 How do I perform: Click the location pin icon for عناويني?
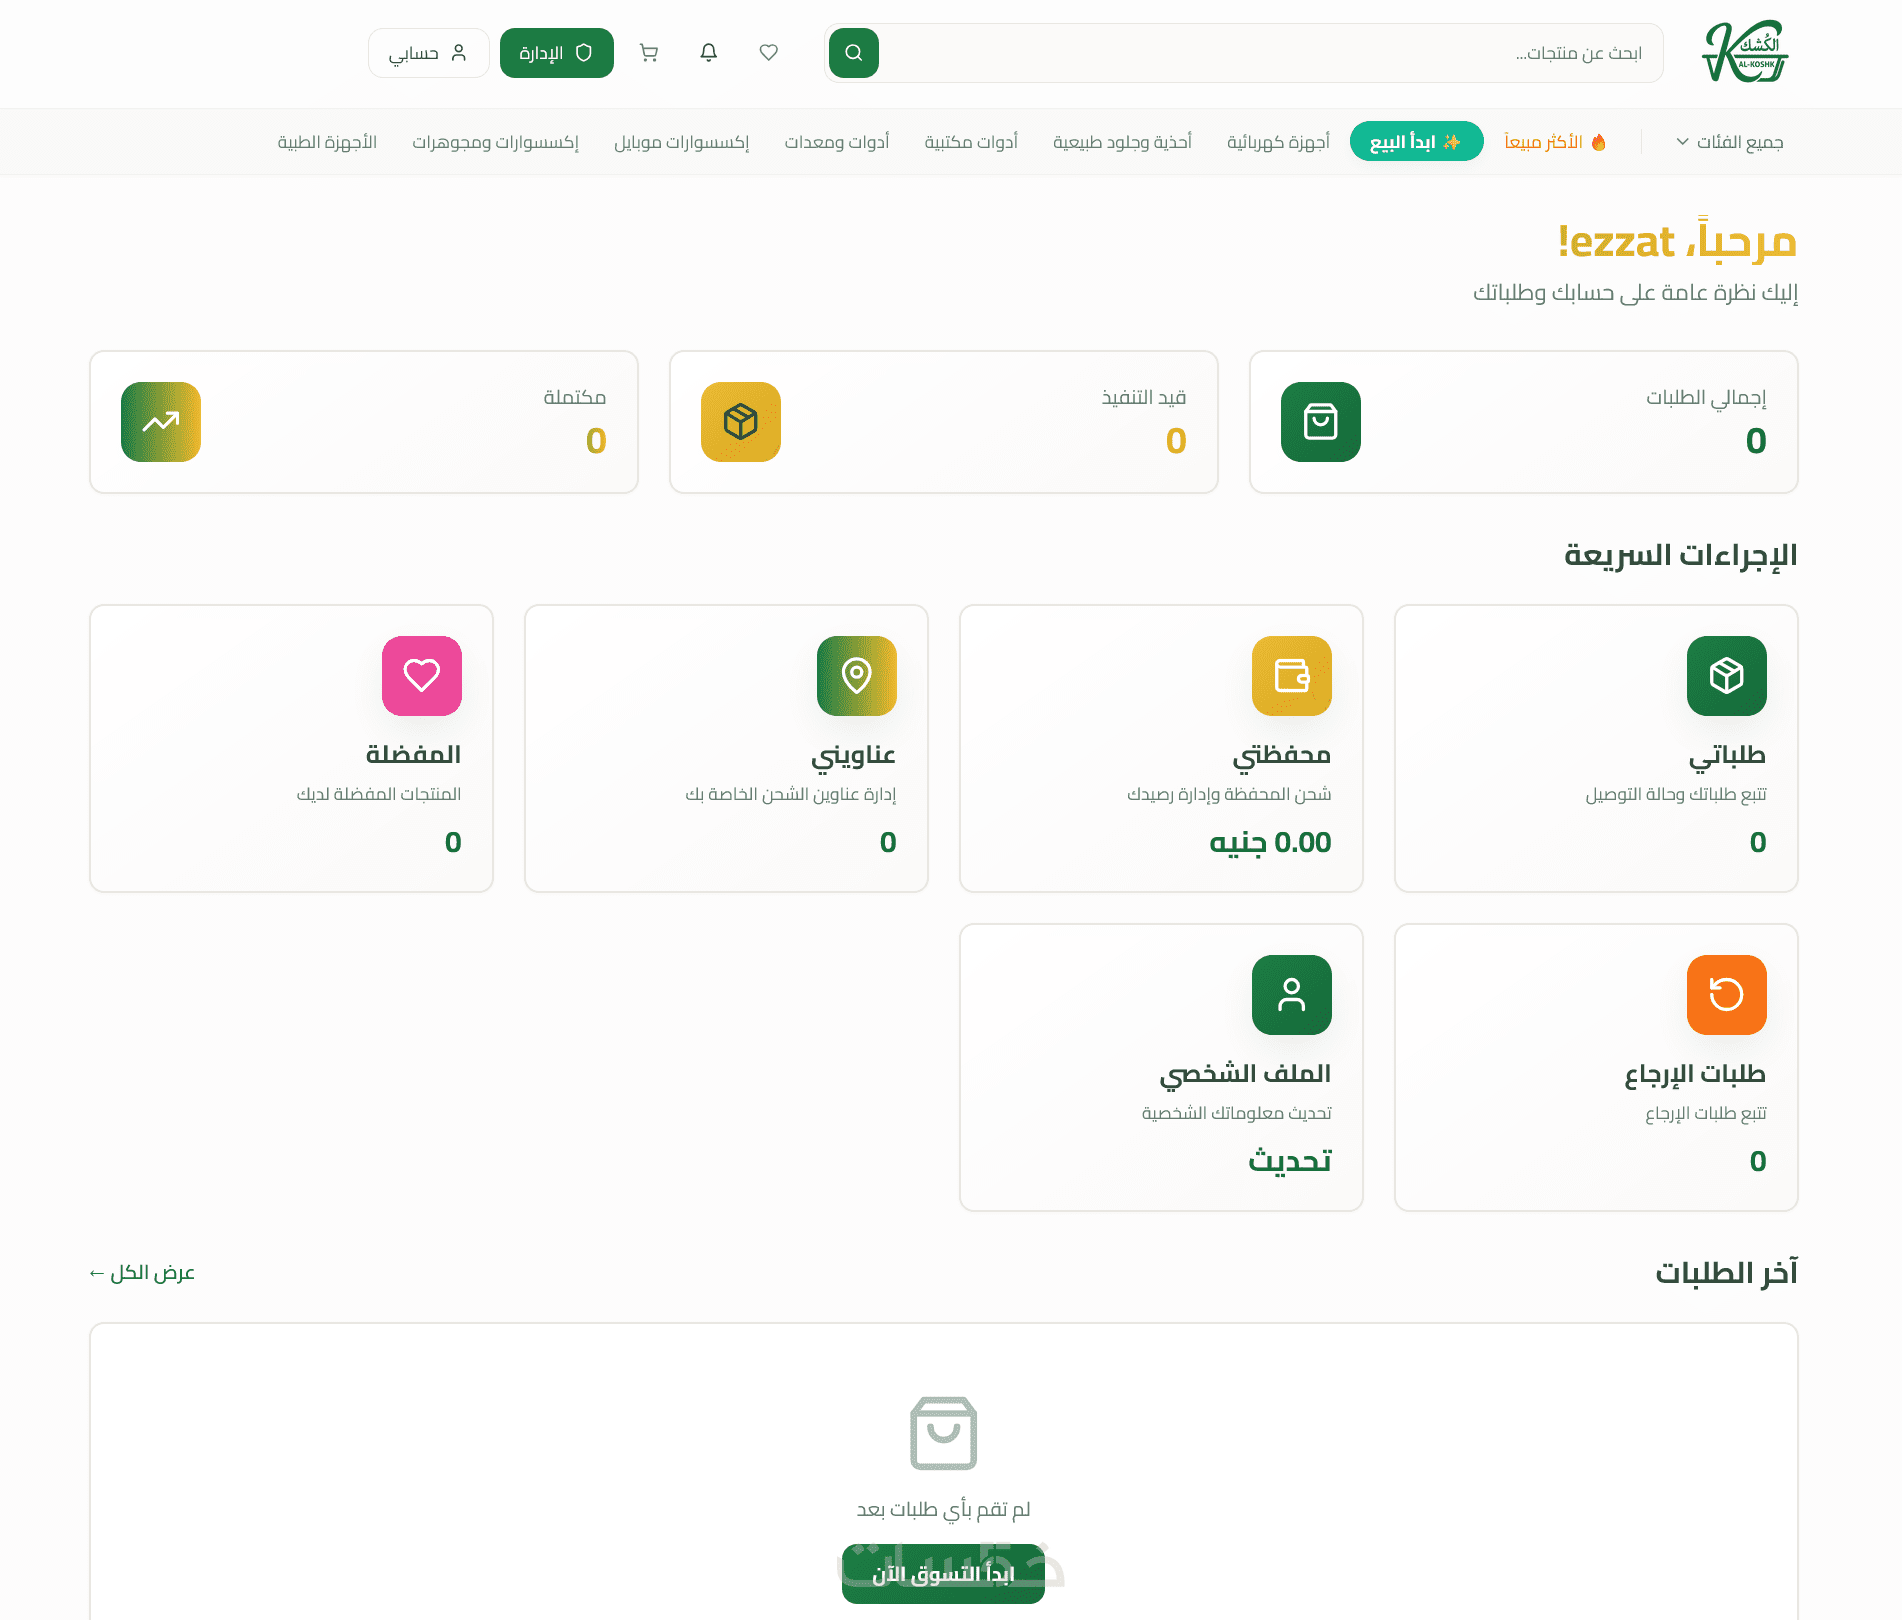pos(857,676)
